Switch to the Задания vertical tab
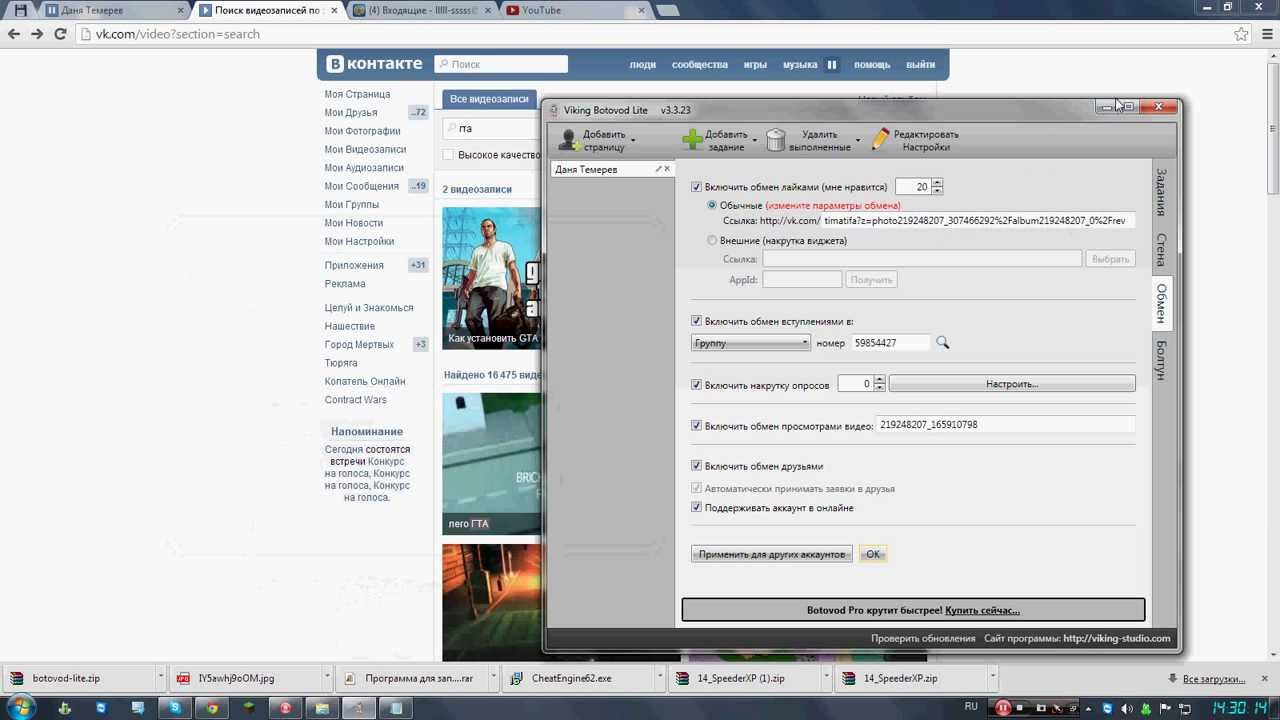Screen dimensions: 1280x720 [x=1161, y=192]
